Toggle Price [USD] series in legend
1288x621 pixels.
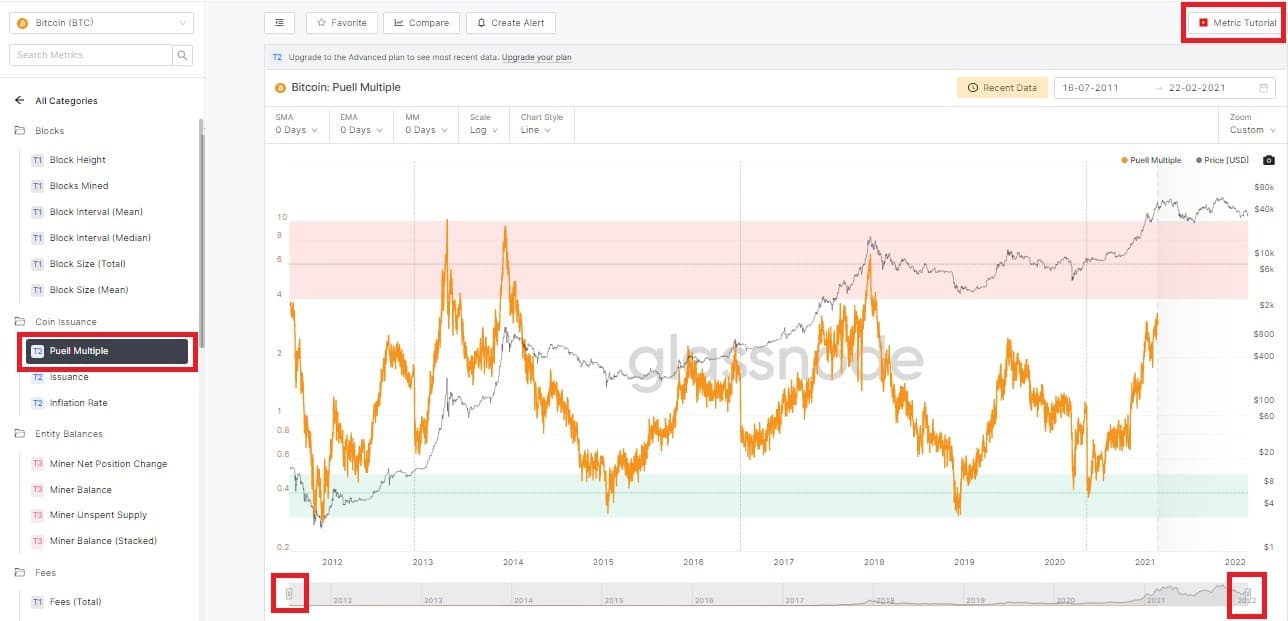coord(1222,160)
